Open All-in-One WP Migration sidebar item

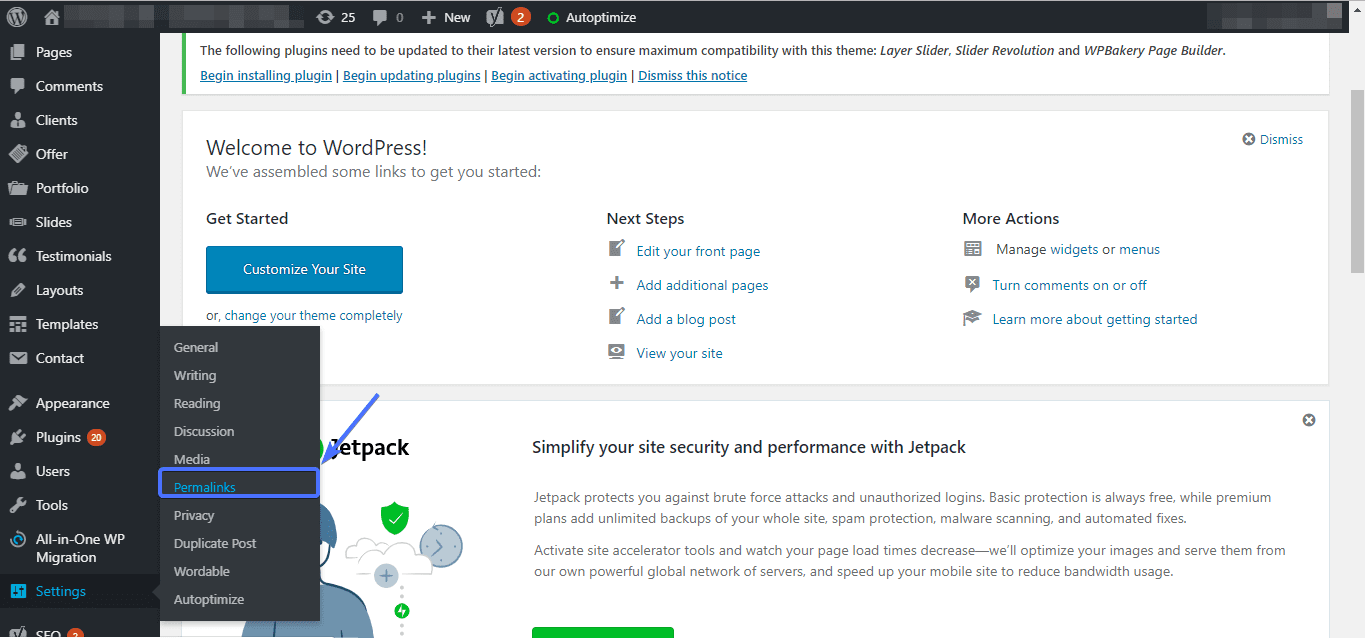[80, 548]
